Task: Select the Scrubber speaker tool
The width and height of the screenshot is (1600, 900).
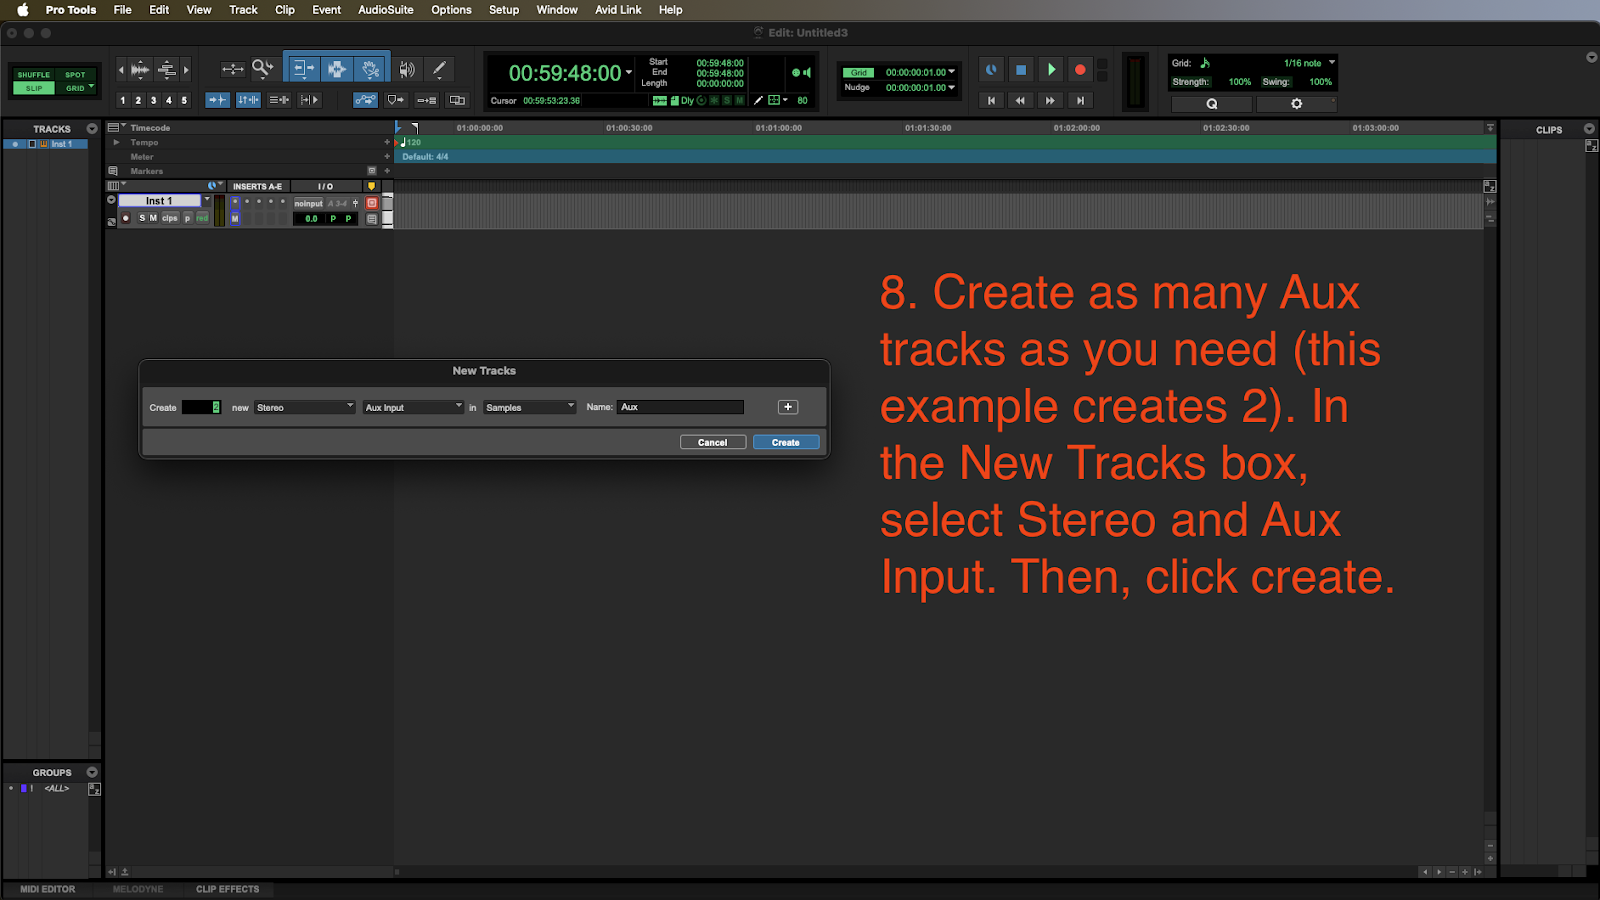Action: pos(407,69)
